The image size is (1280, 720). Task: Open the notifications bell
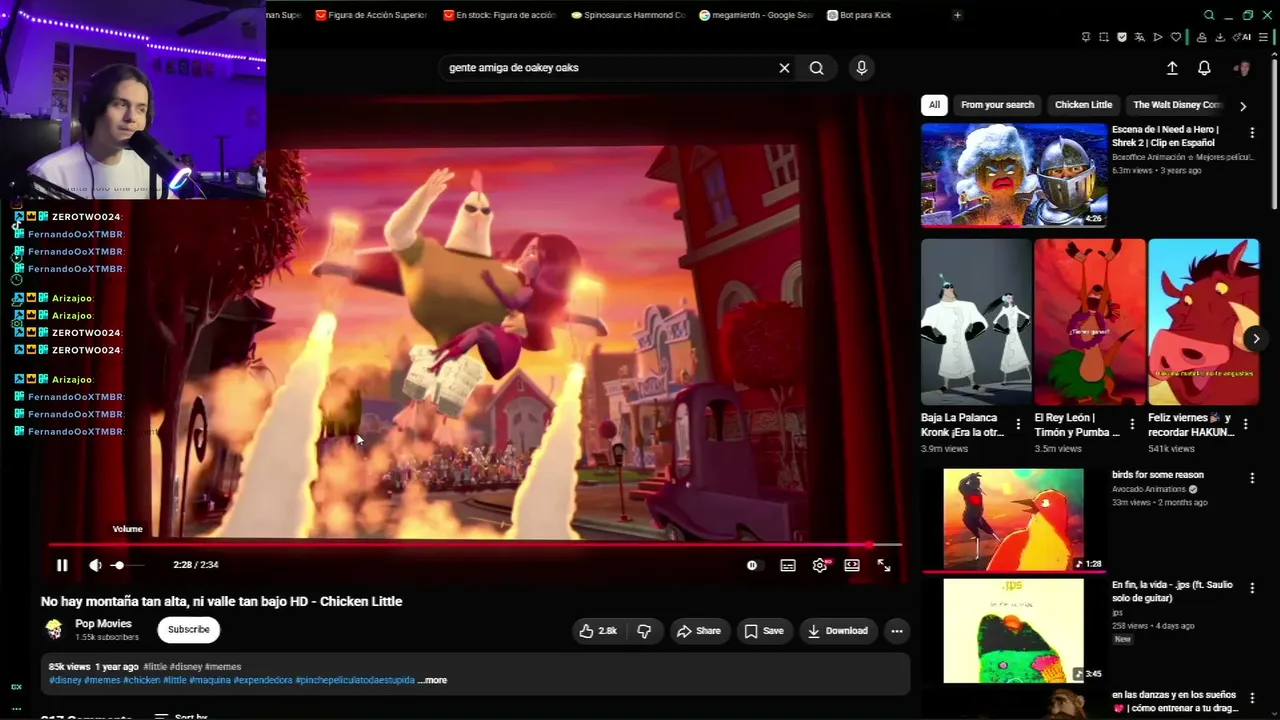(x=1204, y=68)
